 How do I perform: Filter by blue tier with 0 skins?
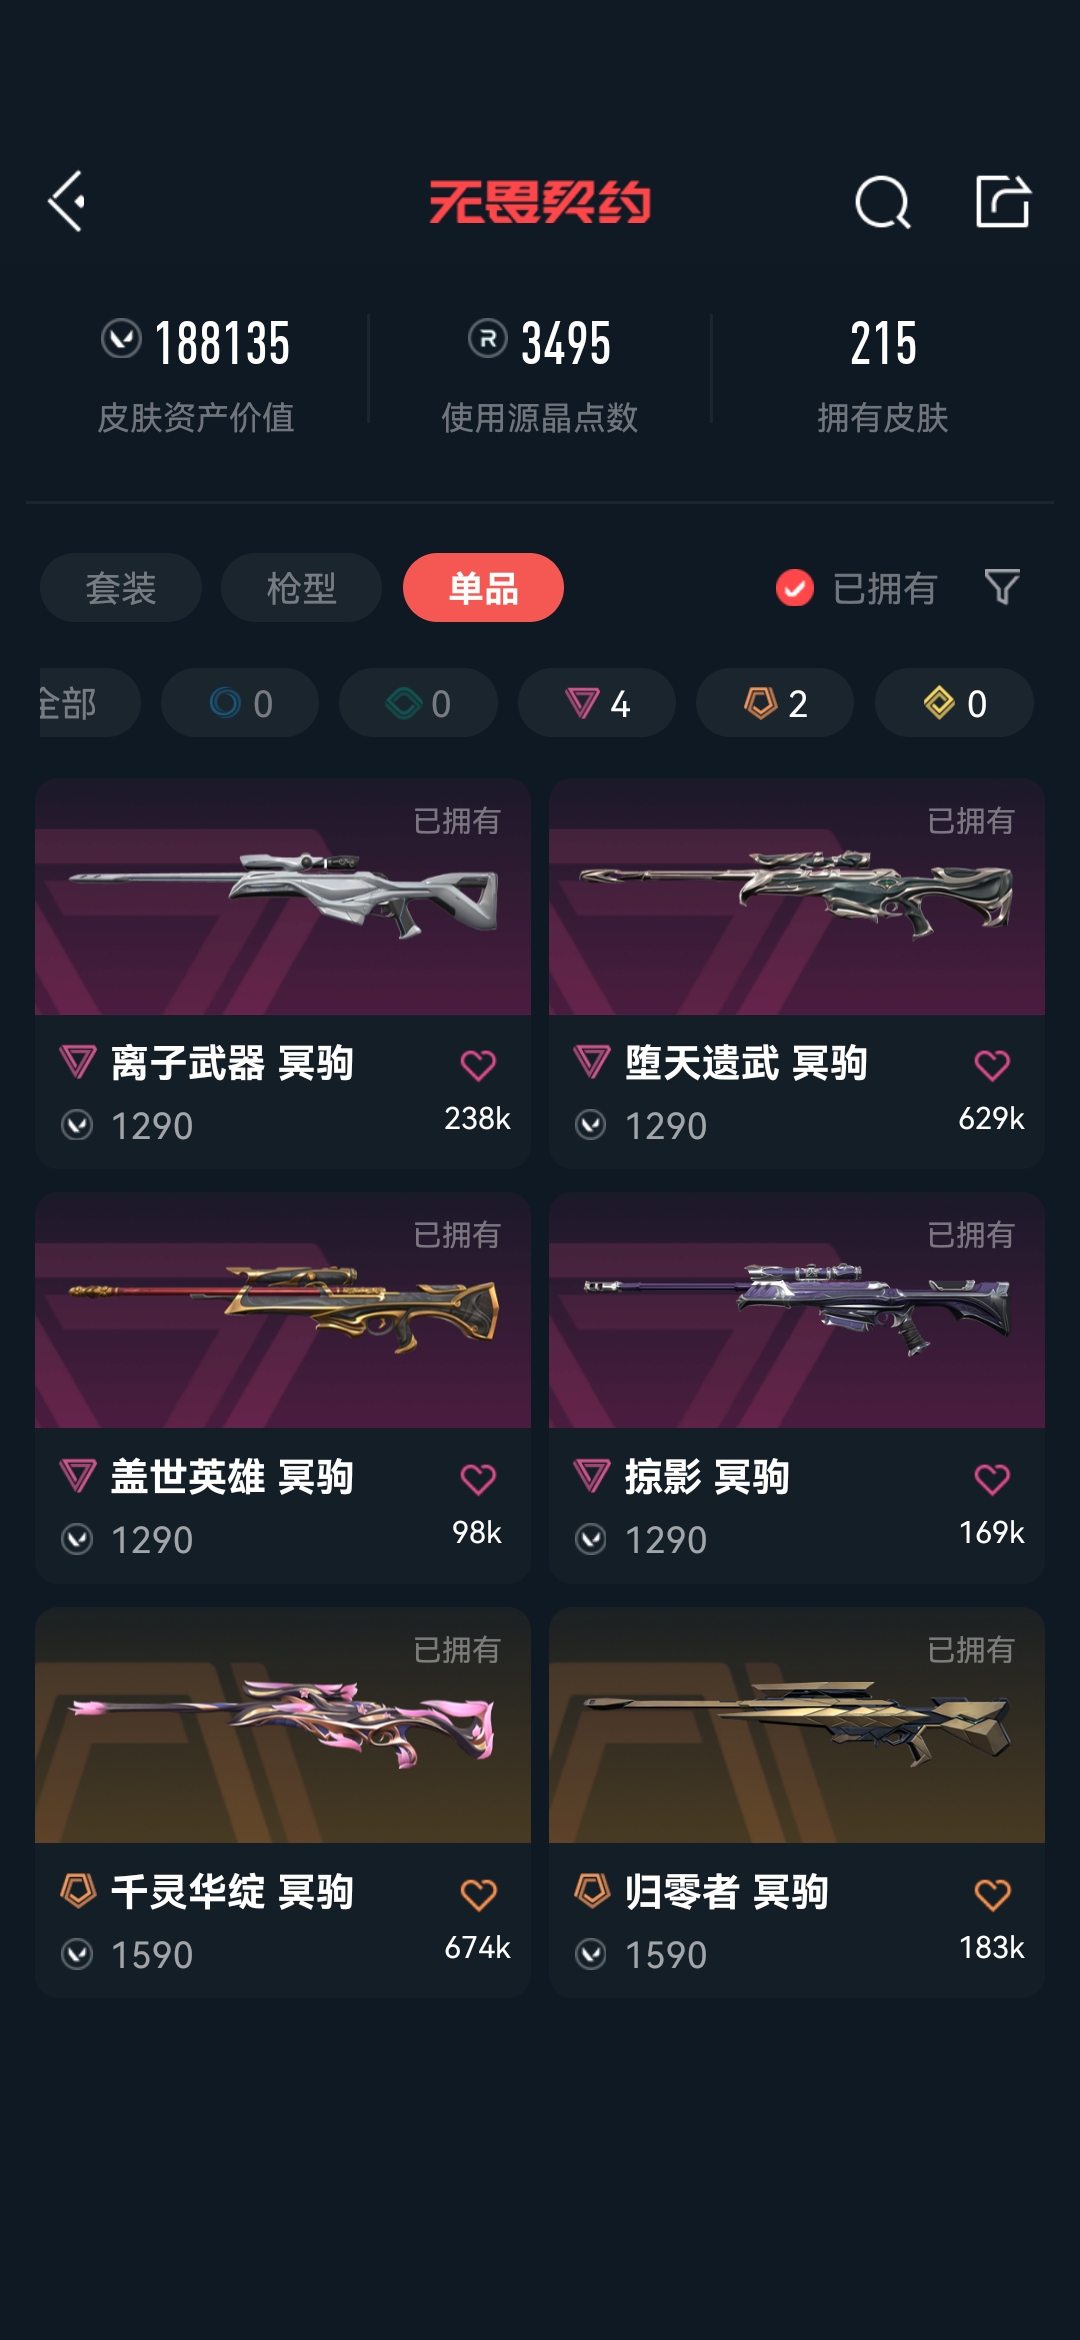point(240,703)
